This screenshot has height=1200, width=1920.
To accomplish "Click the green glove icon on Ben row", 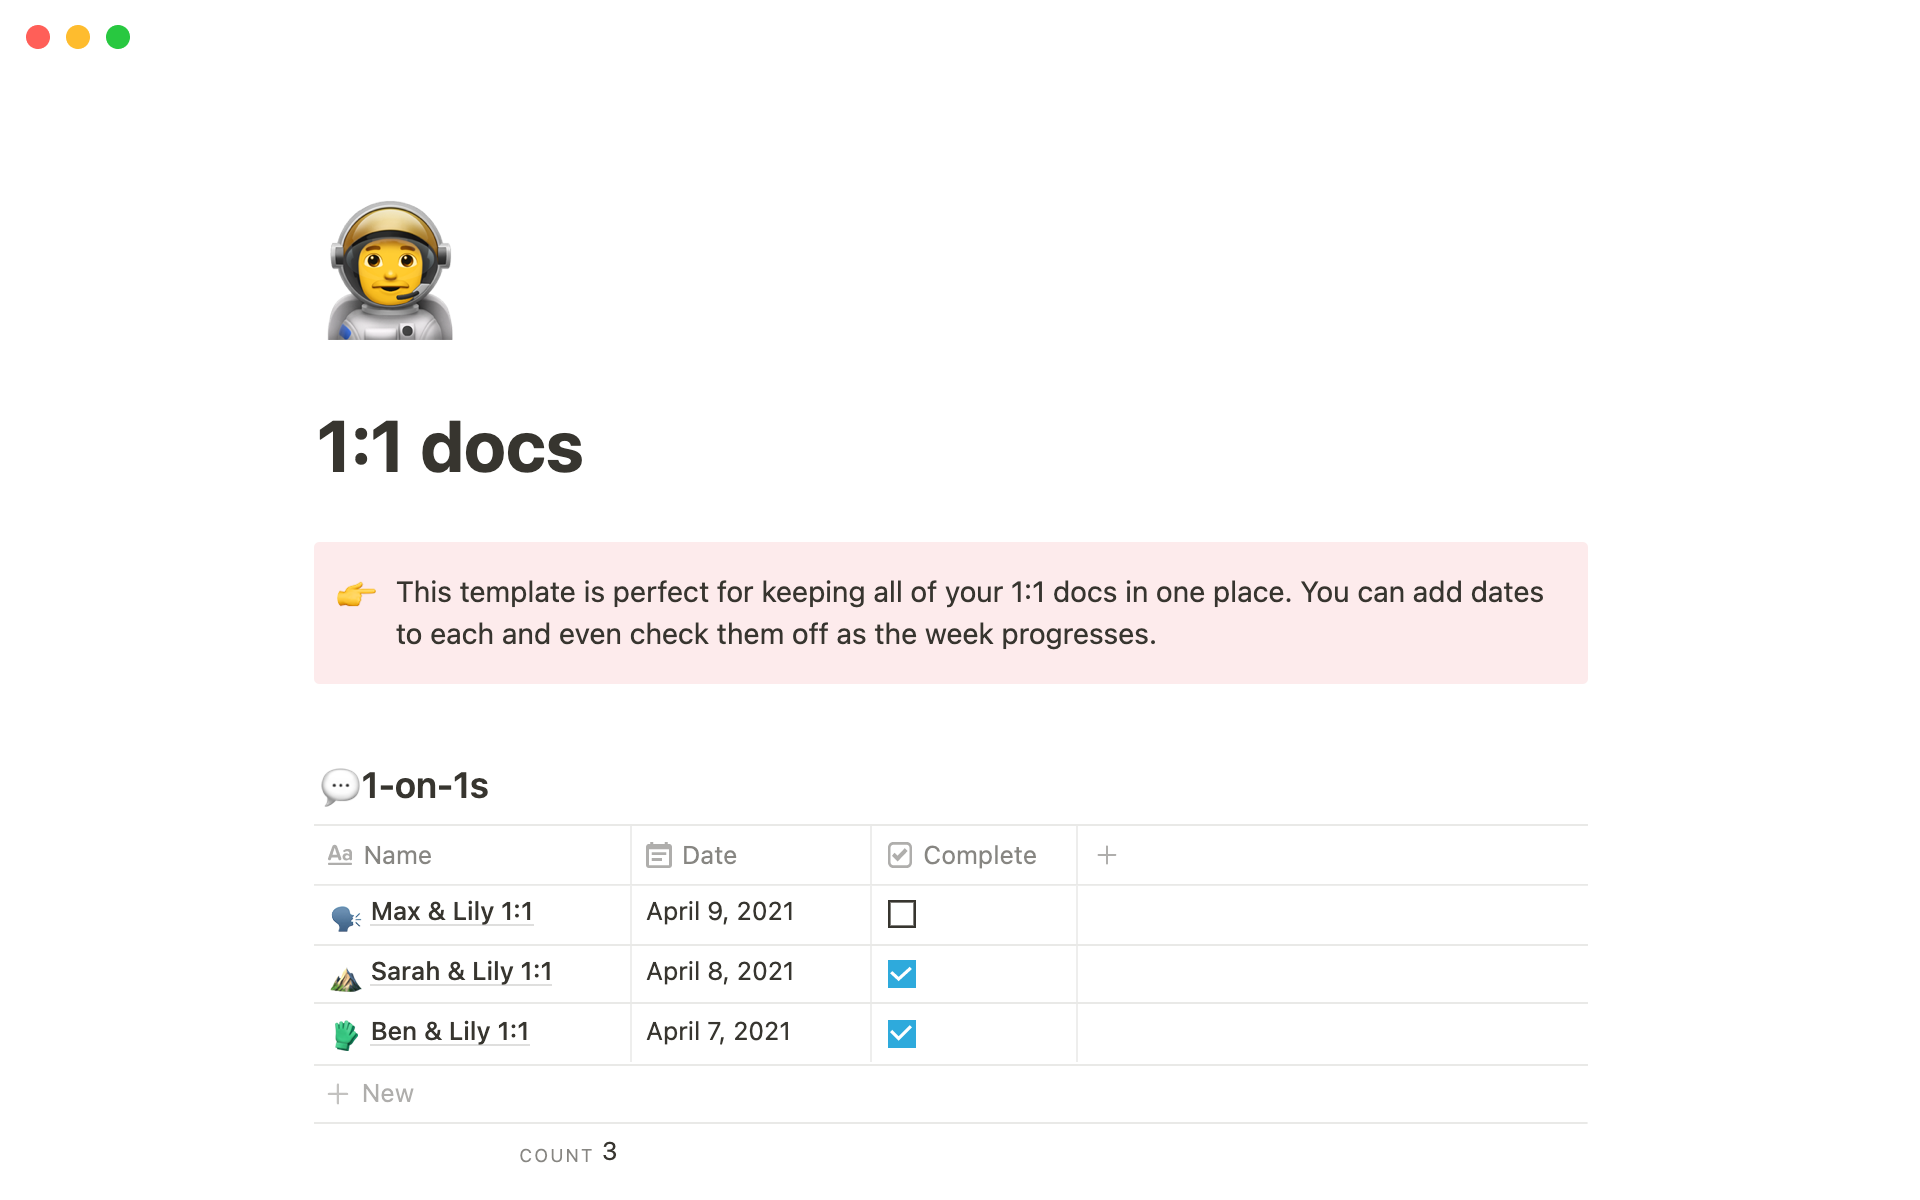I will [x=345, y=1035].
